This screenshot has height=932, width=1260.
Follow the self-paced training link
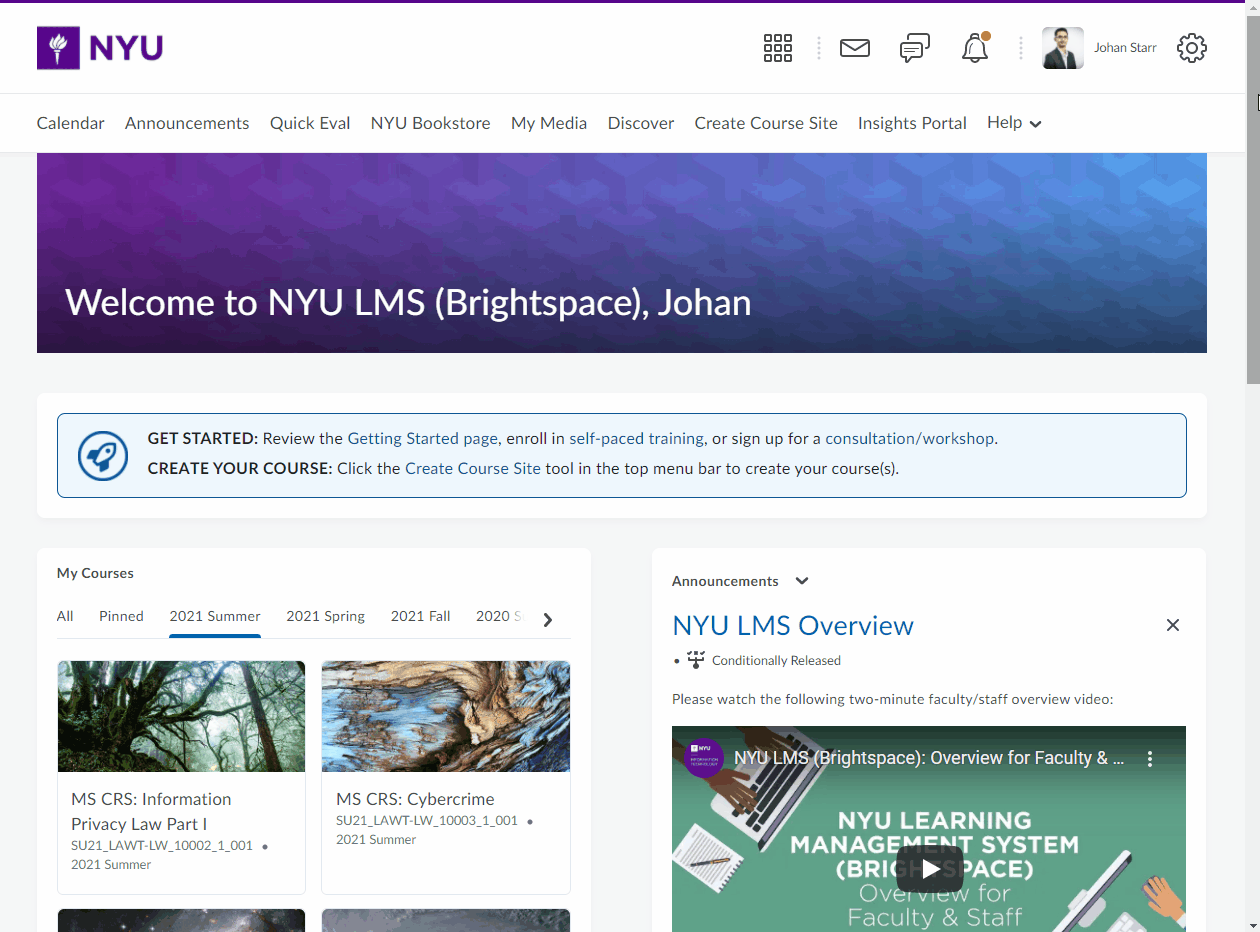[637, 438]
